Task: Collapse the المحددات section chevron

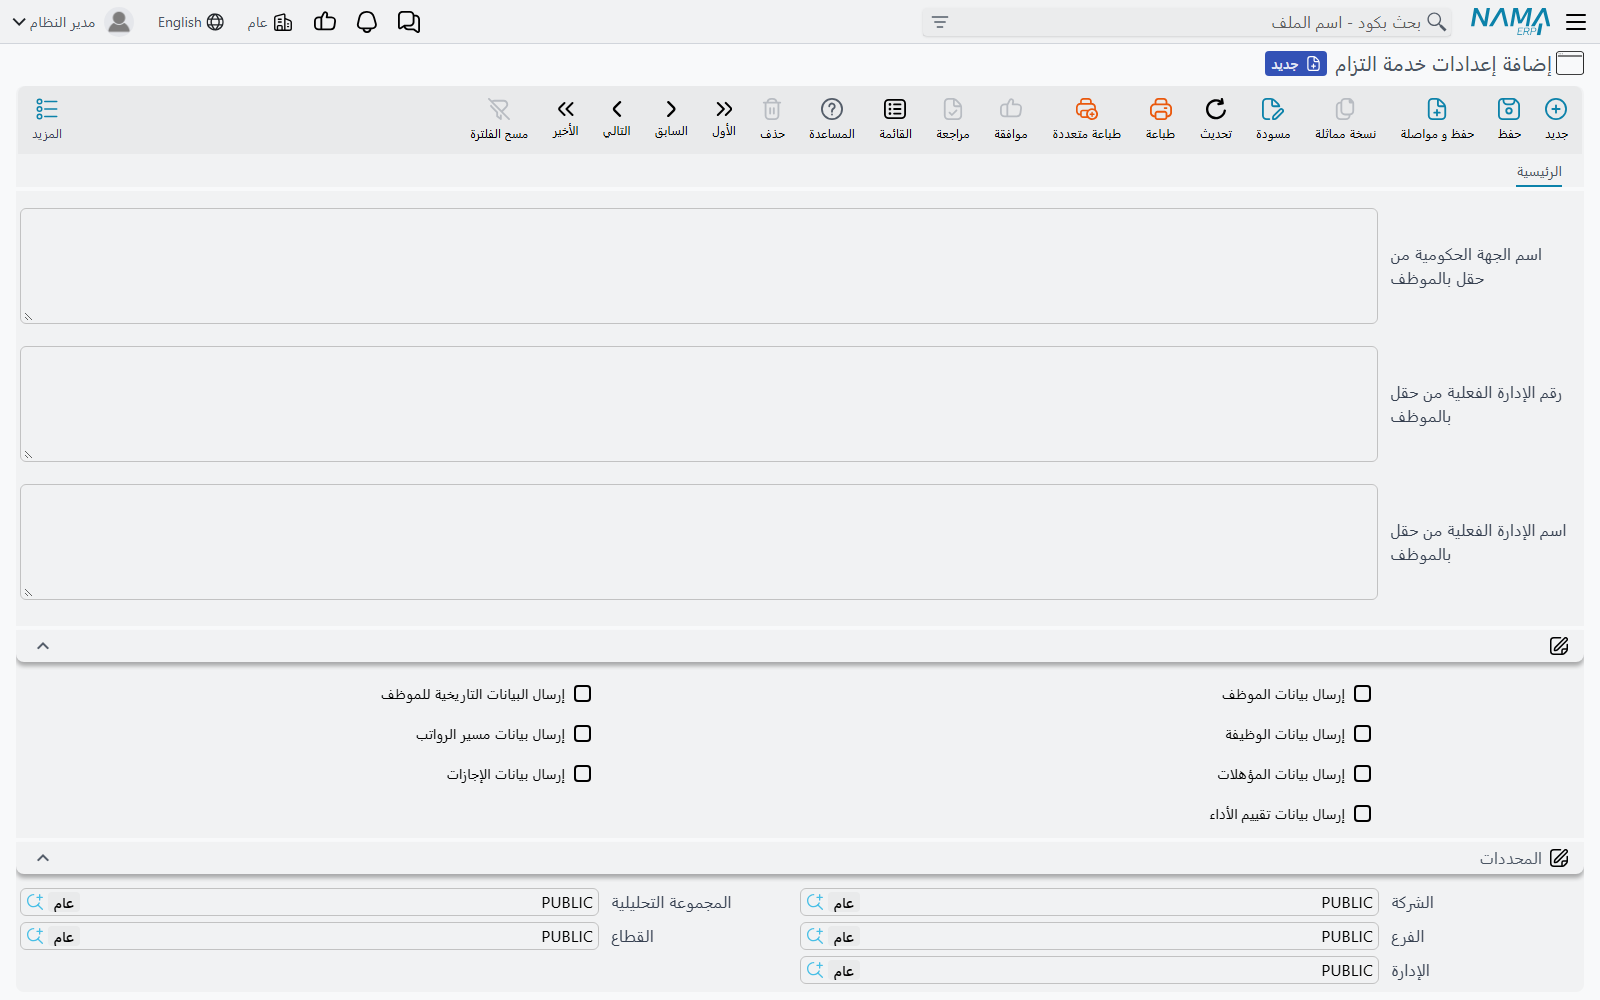Action: click(43, 858)
